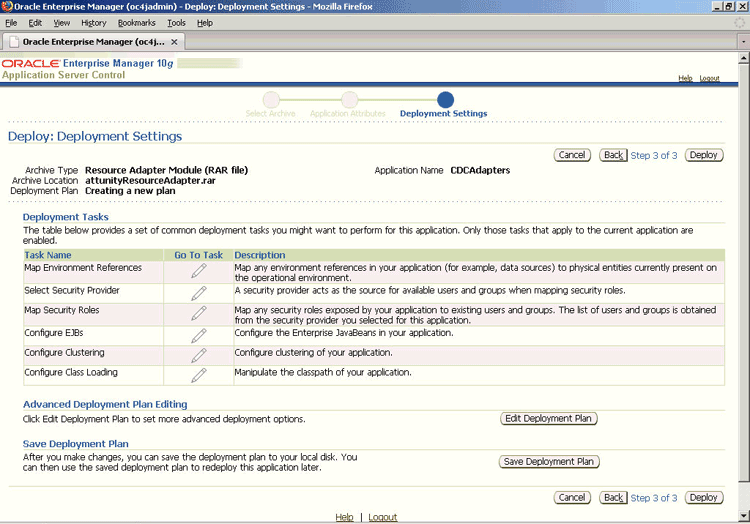Open the Select Security Provider pencil icon
The width and height of the screenshot is (750, 524).
point(199,293)
